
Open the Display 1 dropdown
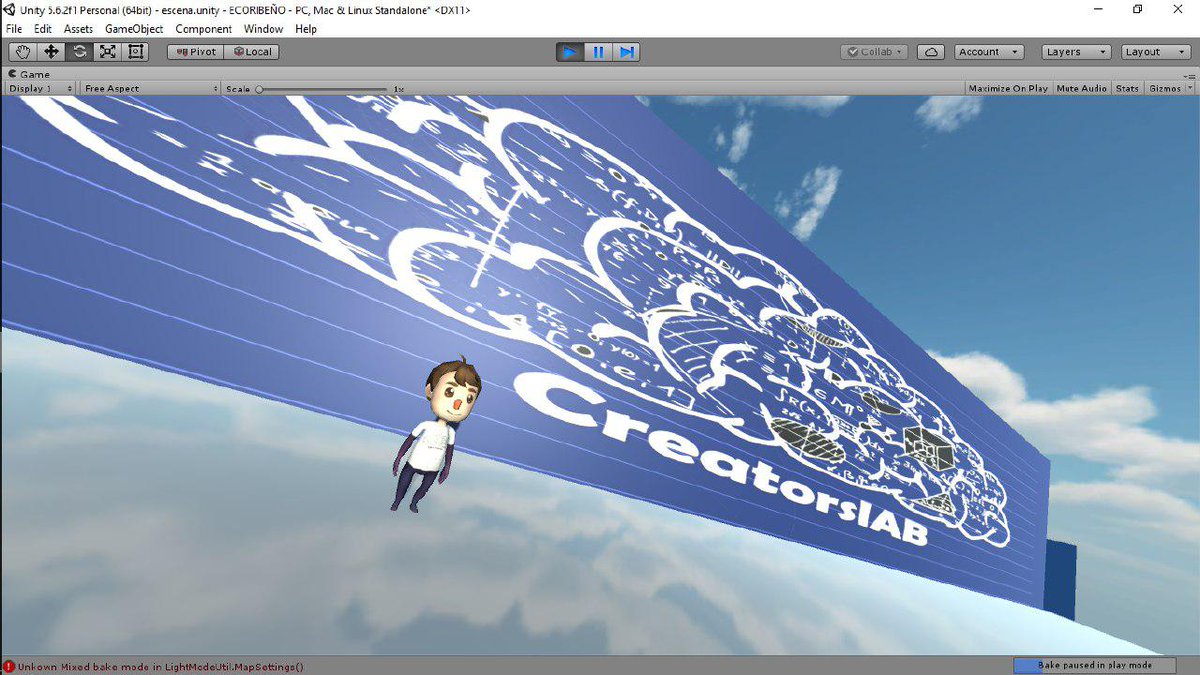point(40,88)
